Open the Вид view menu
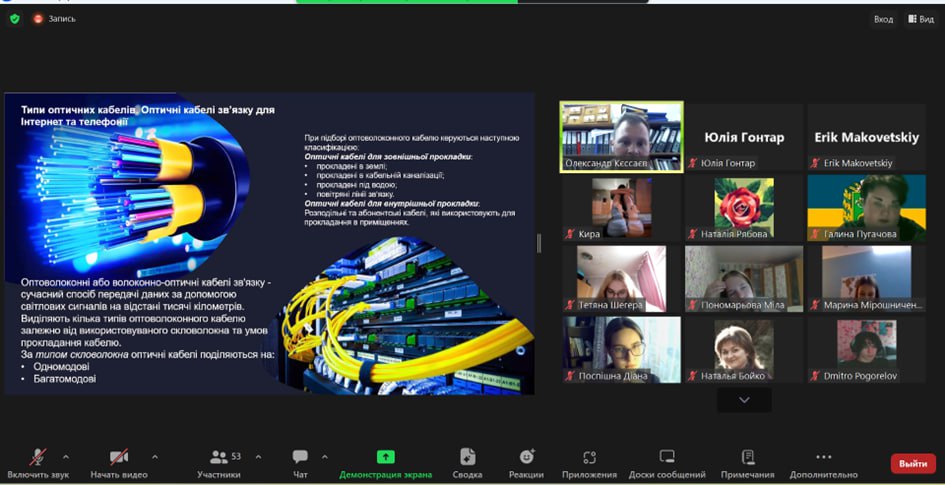 coord(920,19)
